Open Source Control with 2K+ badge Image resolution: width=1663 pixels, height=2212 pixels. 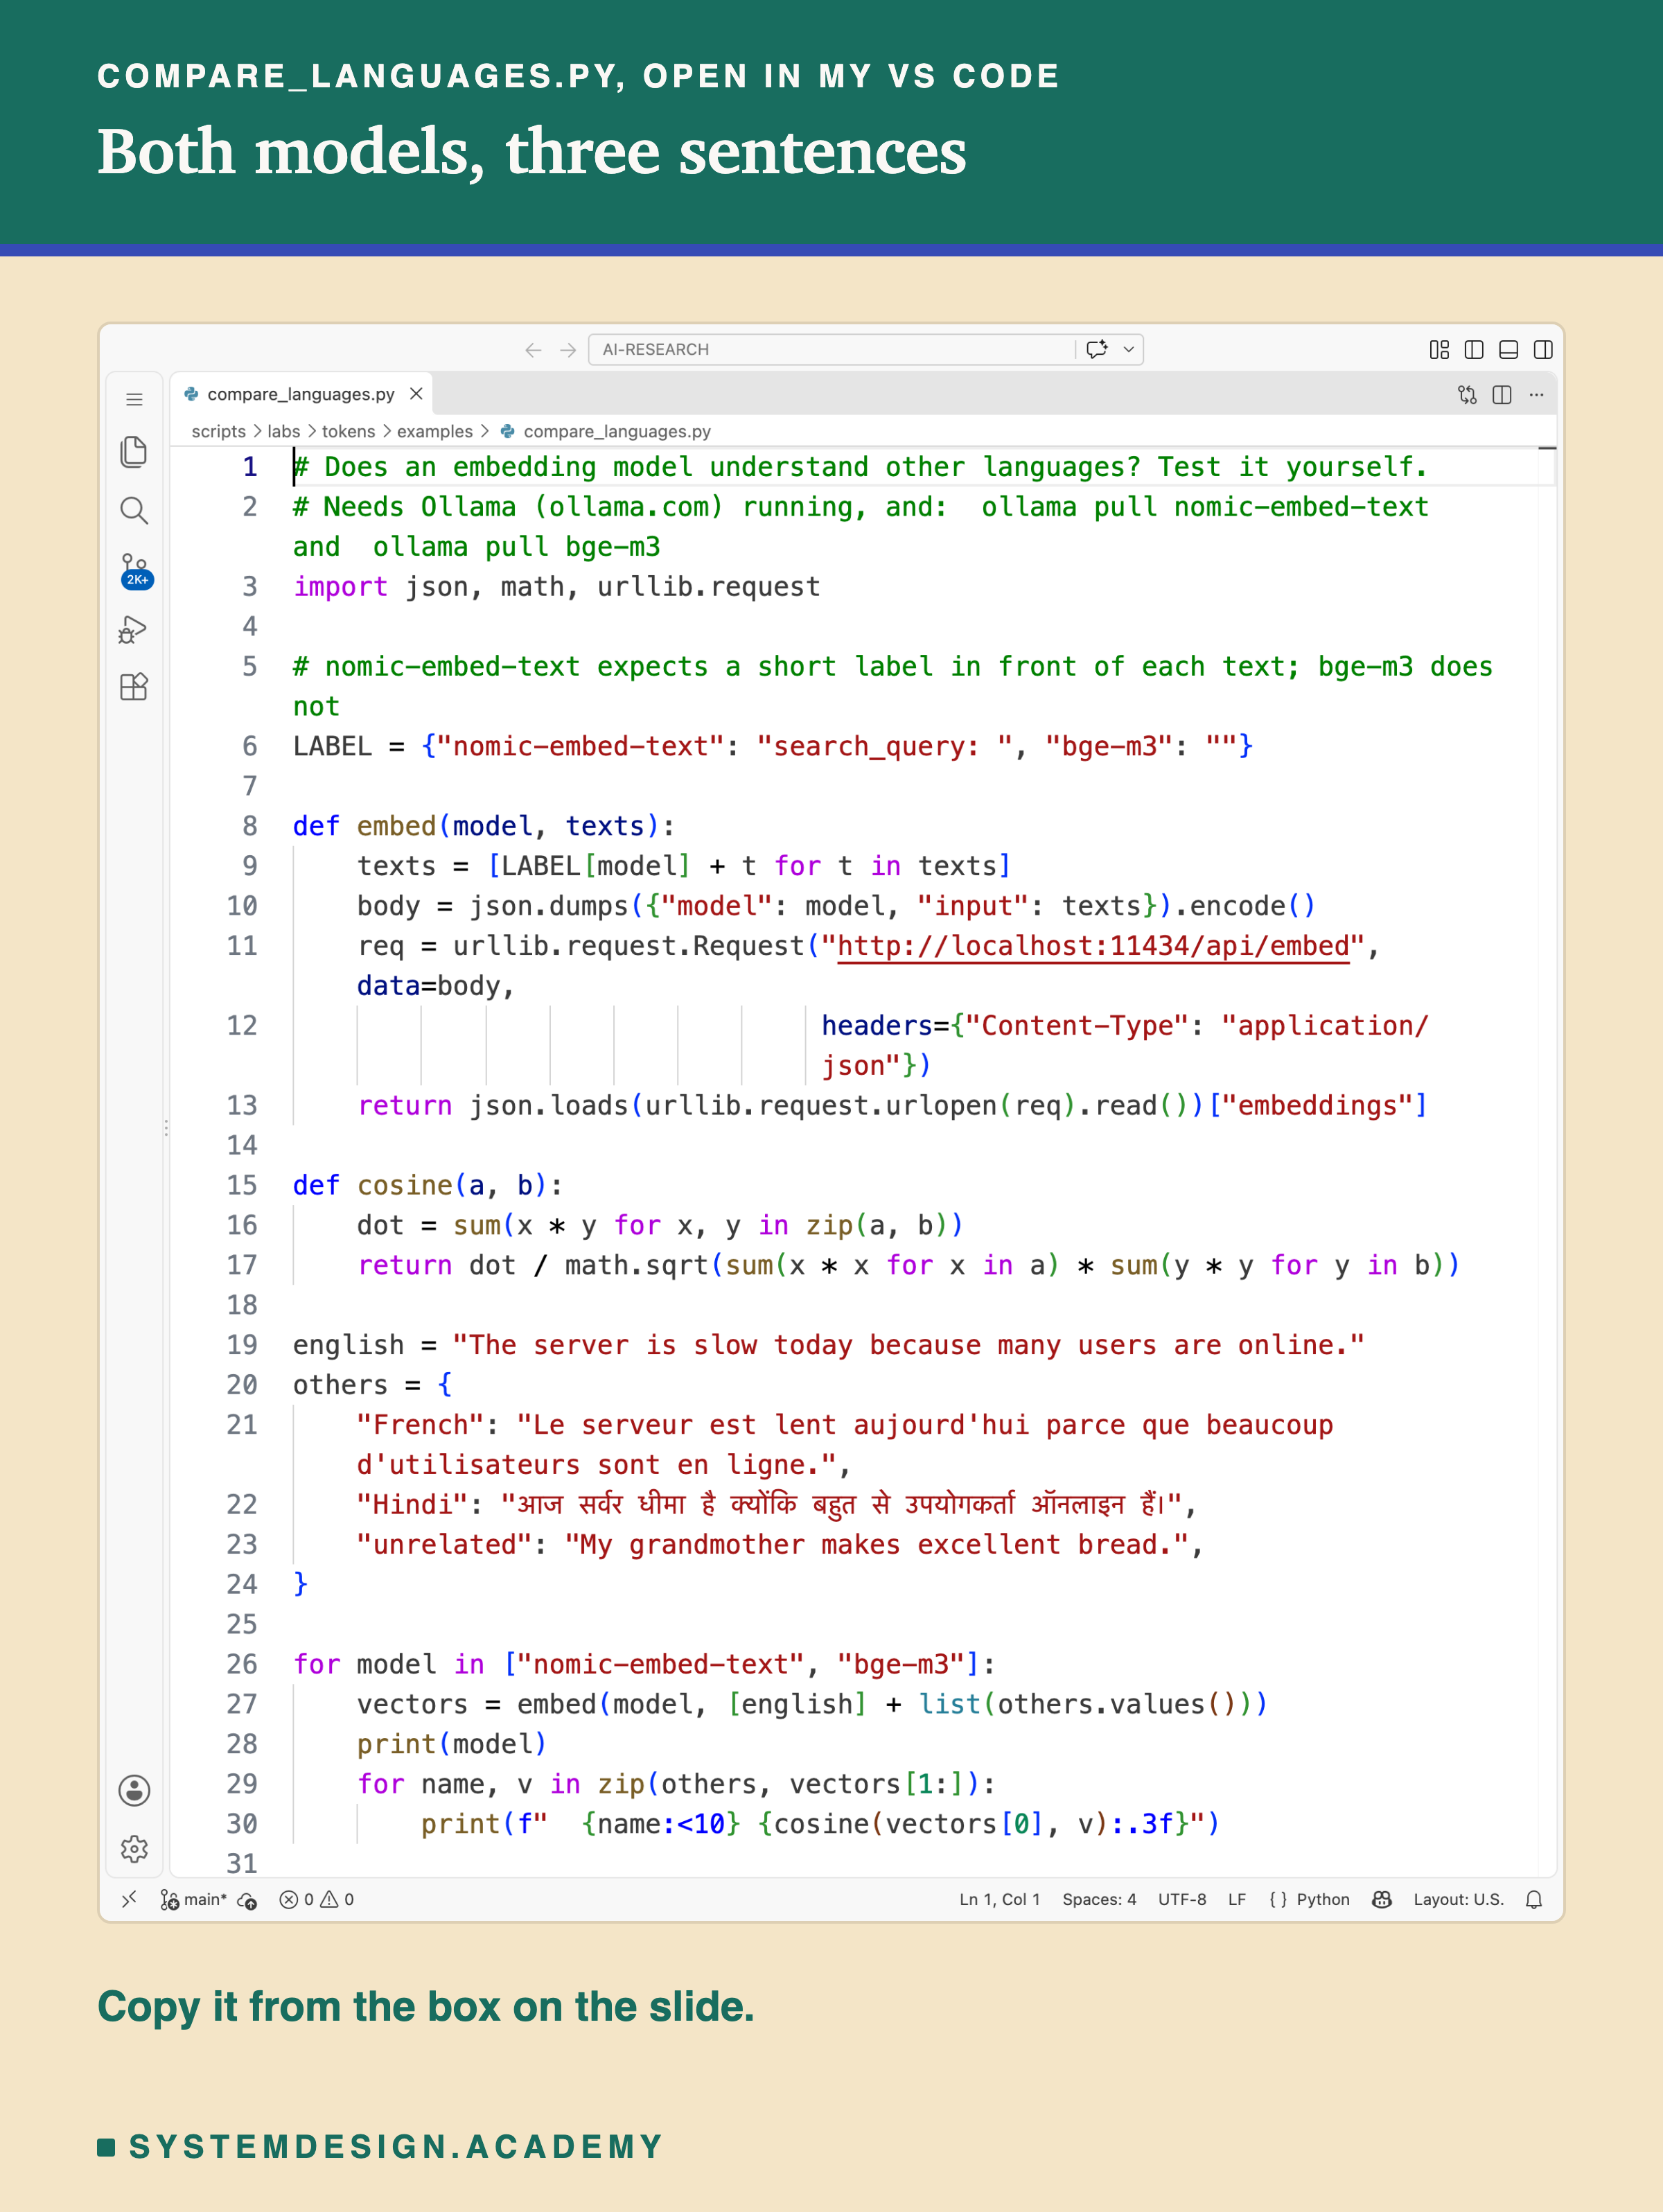(x=135, y=571)
